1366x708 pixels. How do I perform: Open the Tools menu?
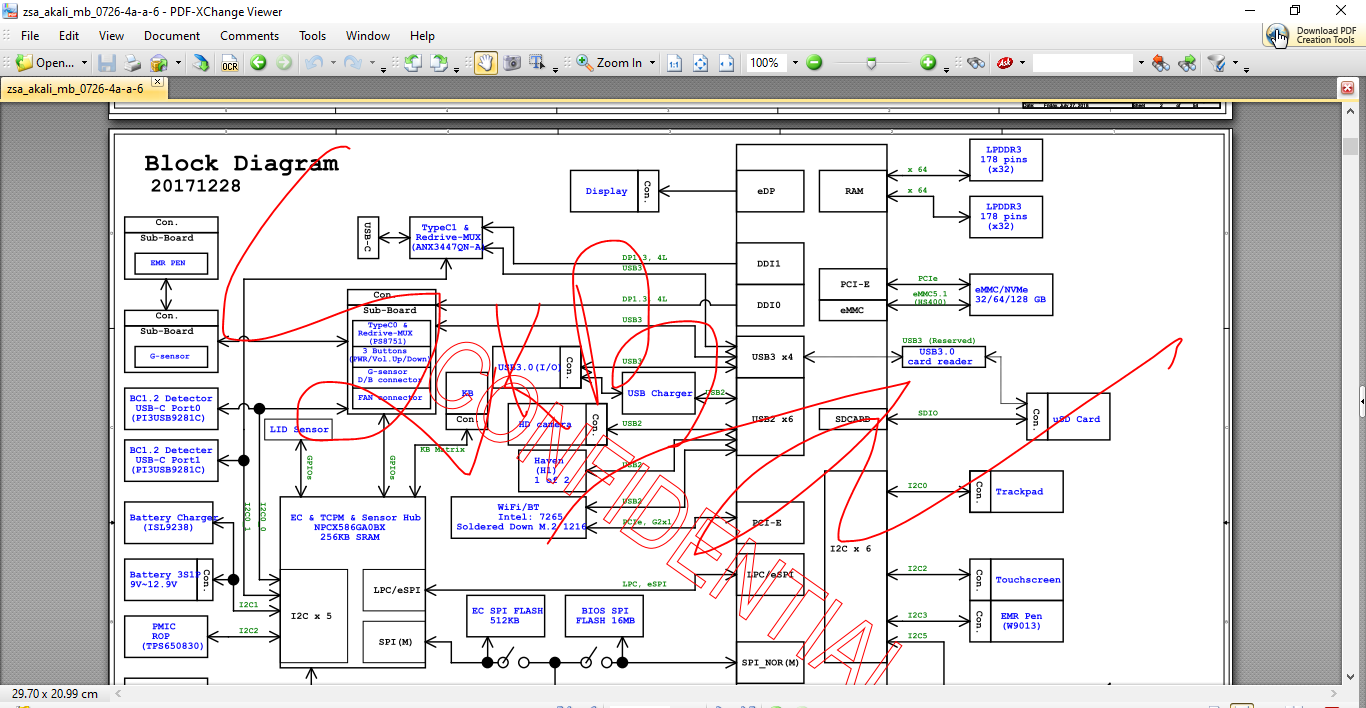(x=313, y=35)
